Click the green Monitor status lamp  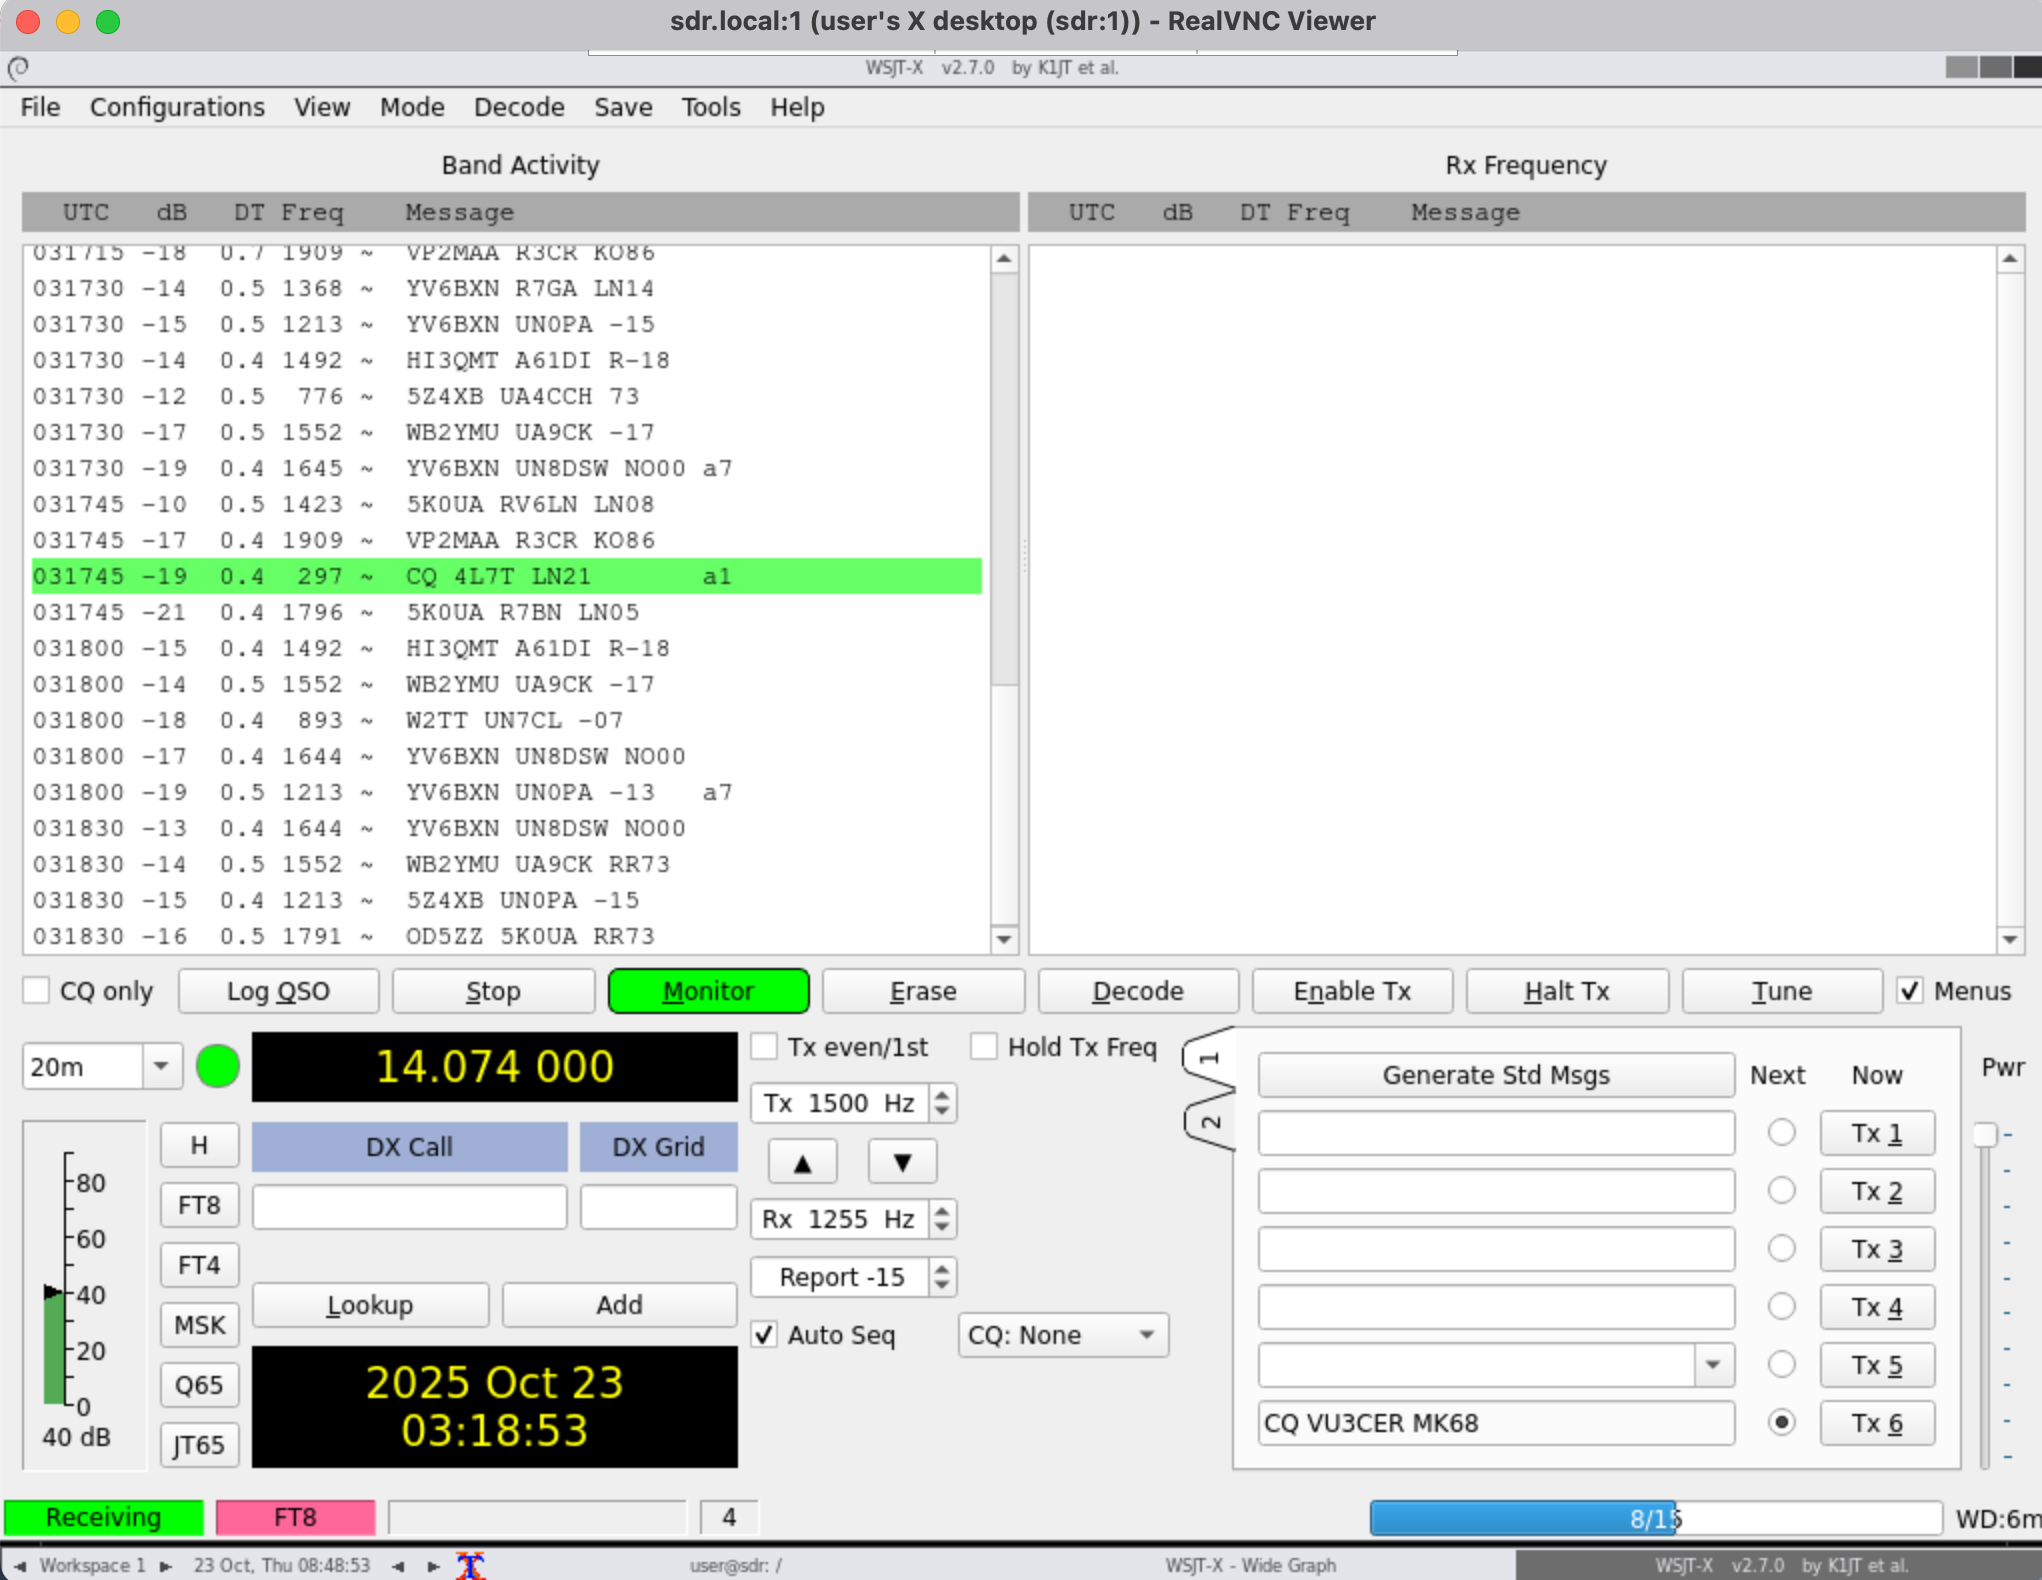click(x=217, y=1065)
